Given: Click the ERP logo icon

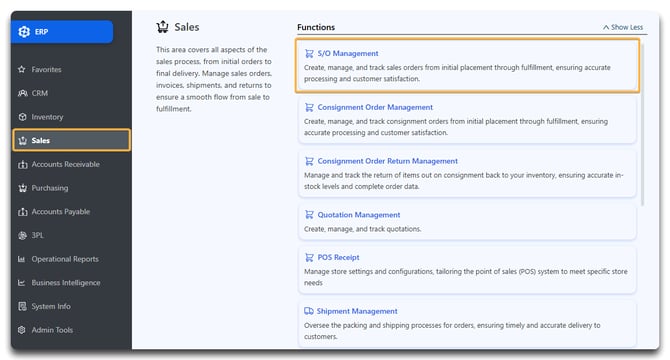Looking at the screenshot, I should click(x=24, y=32).
